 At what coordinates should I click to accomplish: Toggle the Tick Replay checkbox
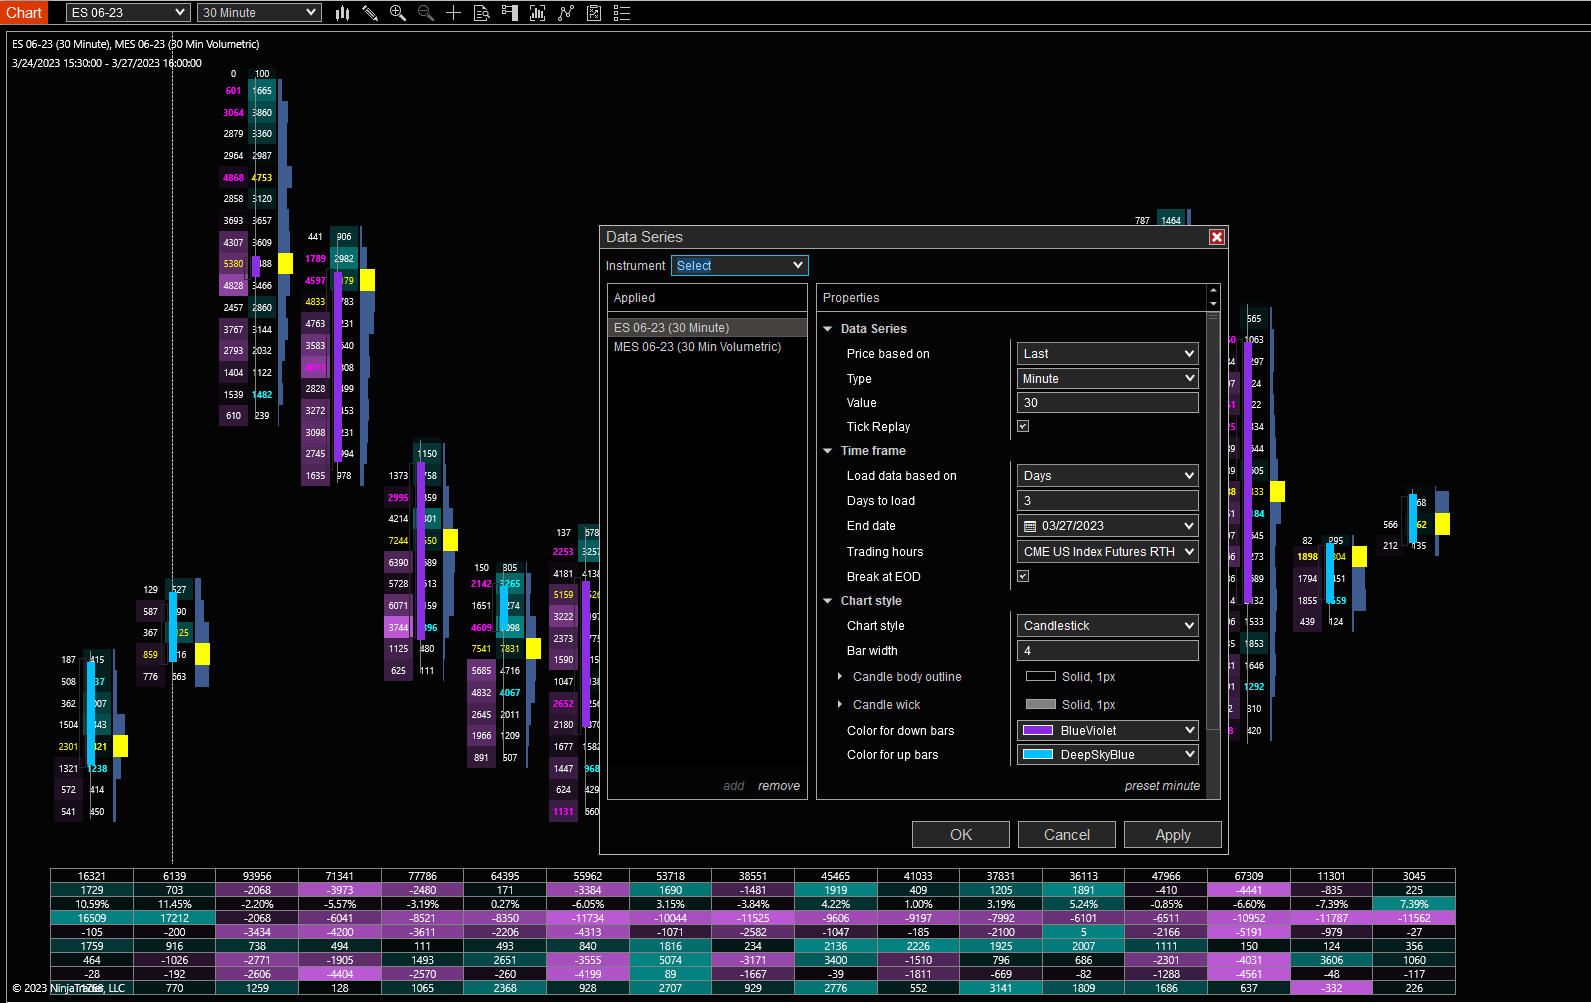pos(1023,427)
